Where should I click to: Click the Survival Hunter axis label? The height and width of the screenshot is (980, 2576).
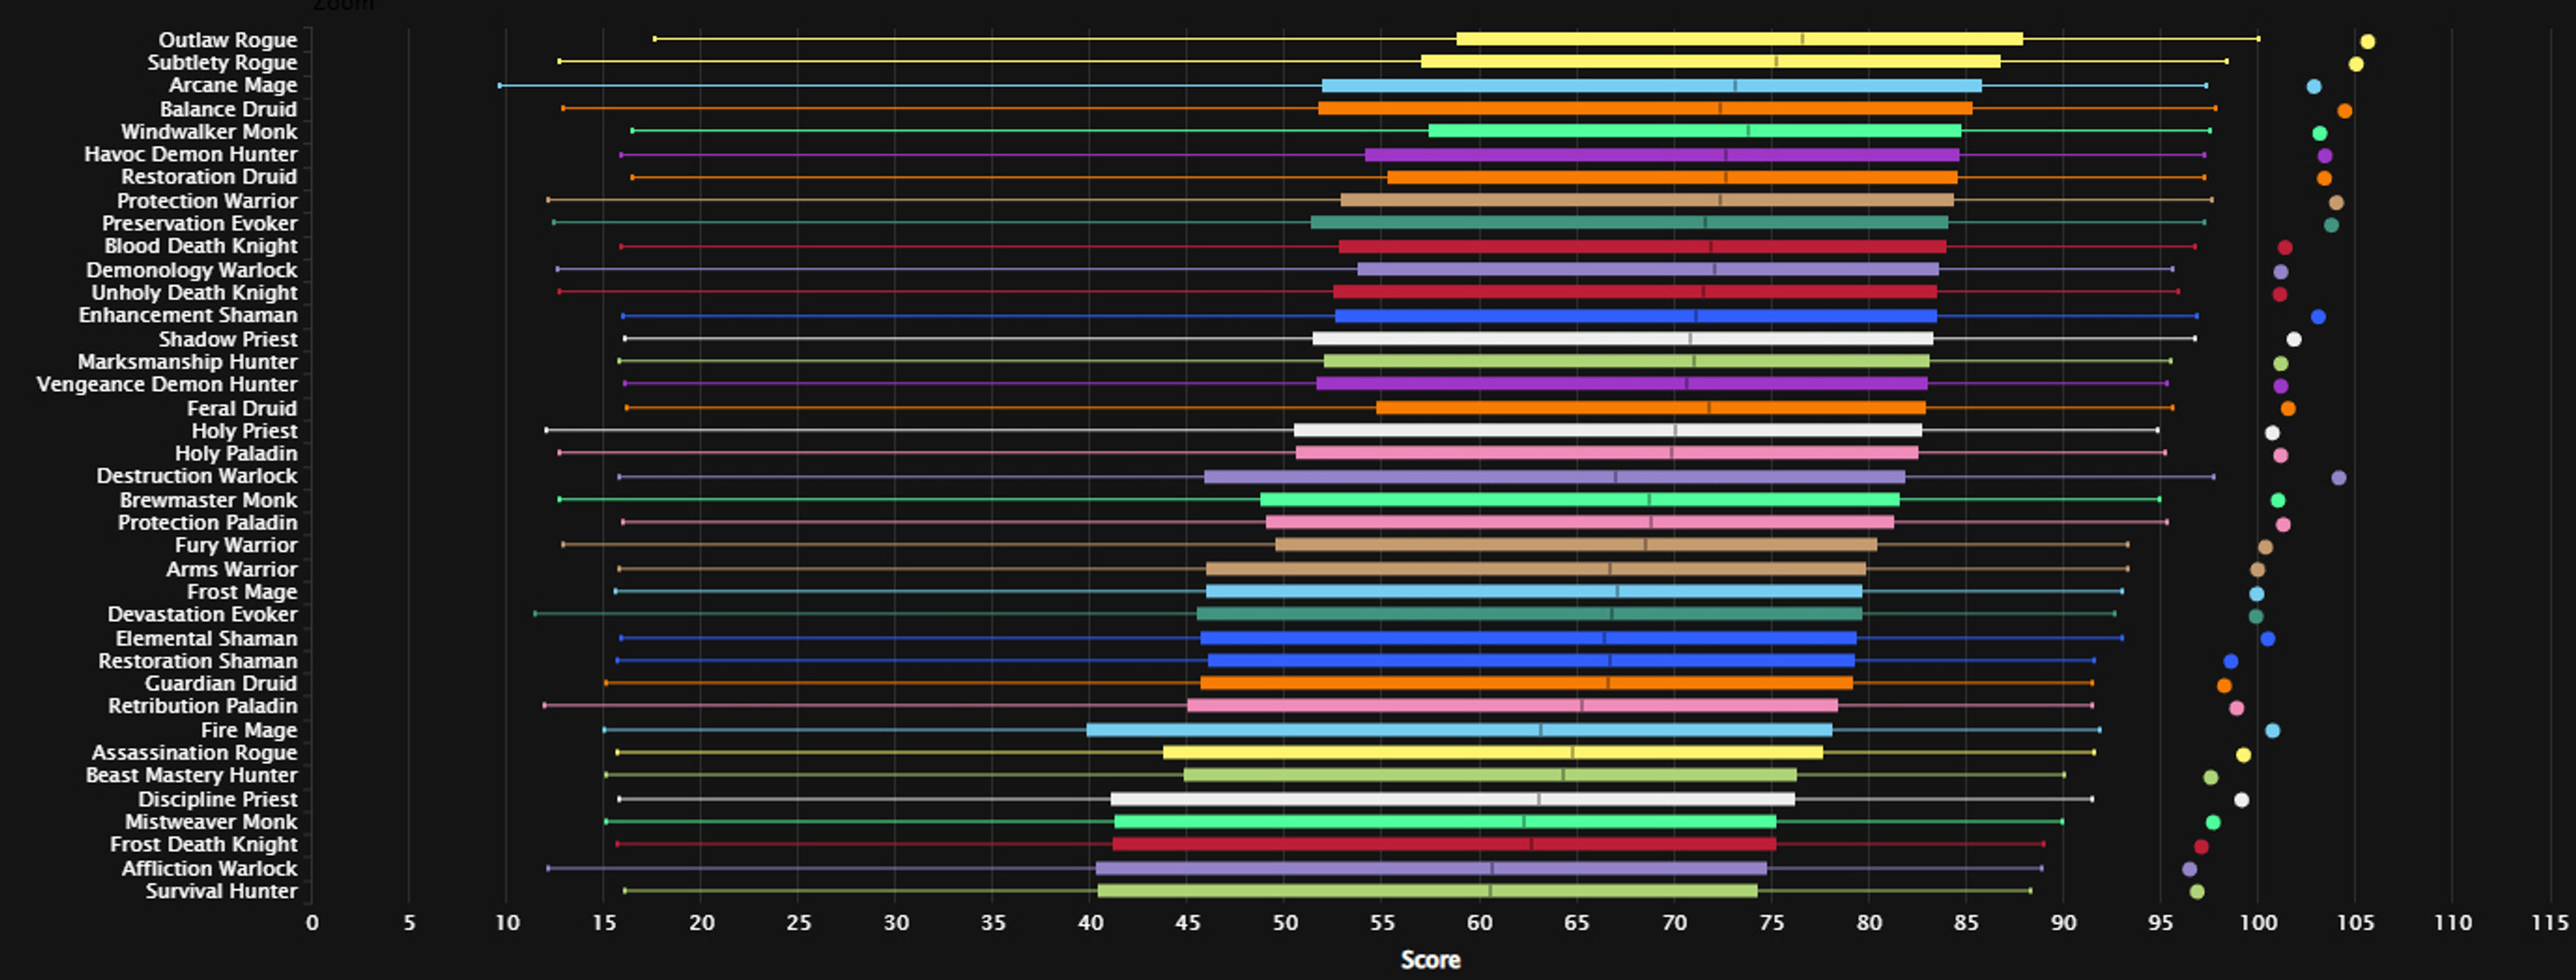click(x=221, y=891)
